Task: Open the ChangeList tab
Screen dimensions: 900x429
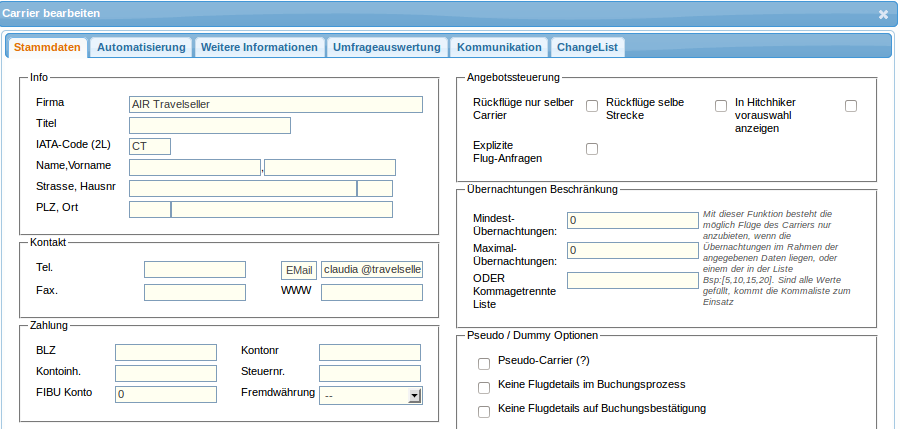Action: click(x=587, y=47)
